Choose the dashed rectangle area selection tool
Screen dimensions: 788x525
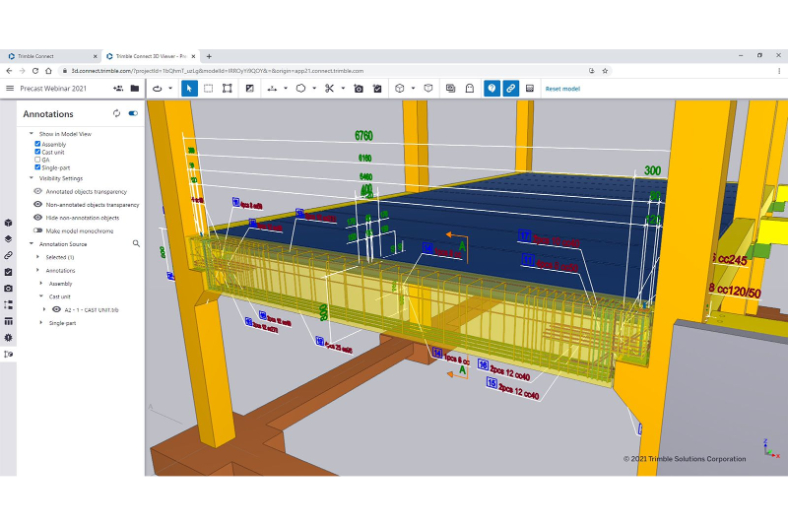[x=208, y=88]
